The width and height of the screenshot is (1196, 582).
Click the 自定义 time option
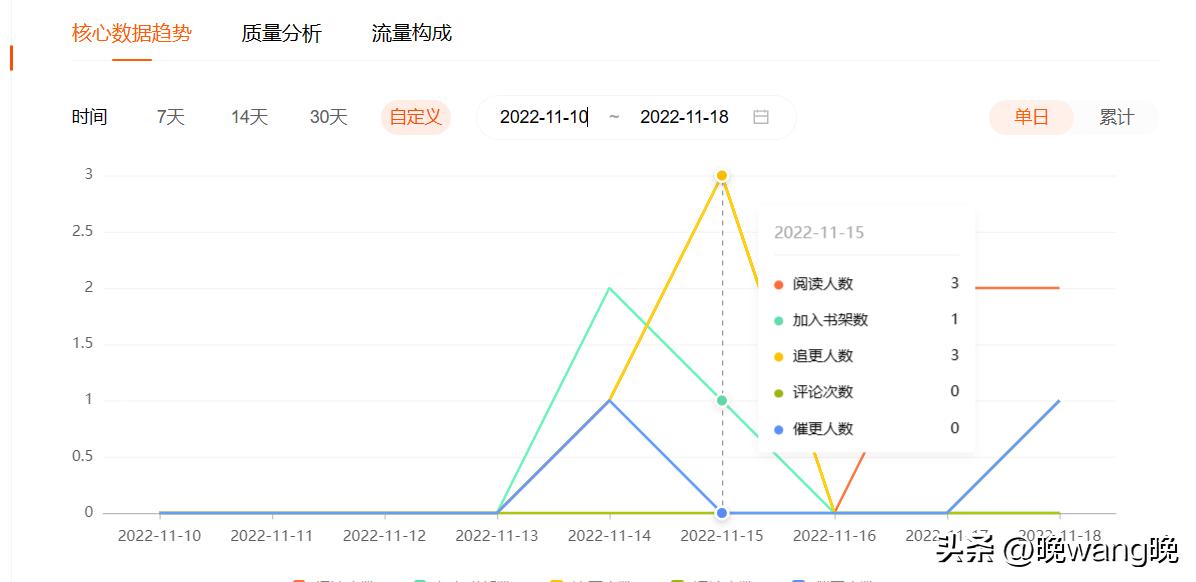tap(415, 116)
